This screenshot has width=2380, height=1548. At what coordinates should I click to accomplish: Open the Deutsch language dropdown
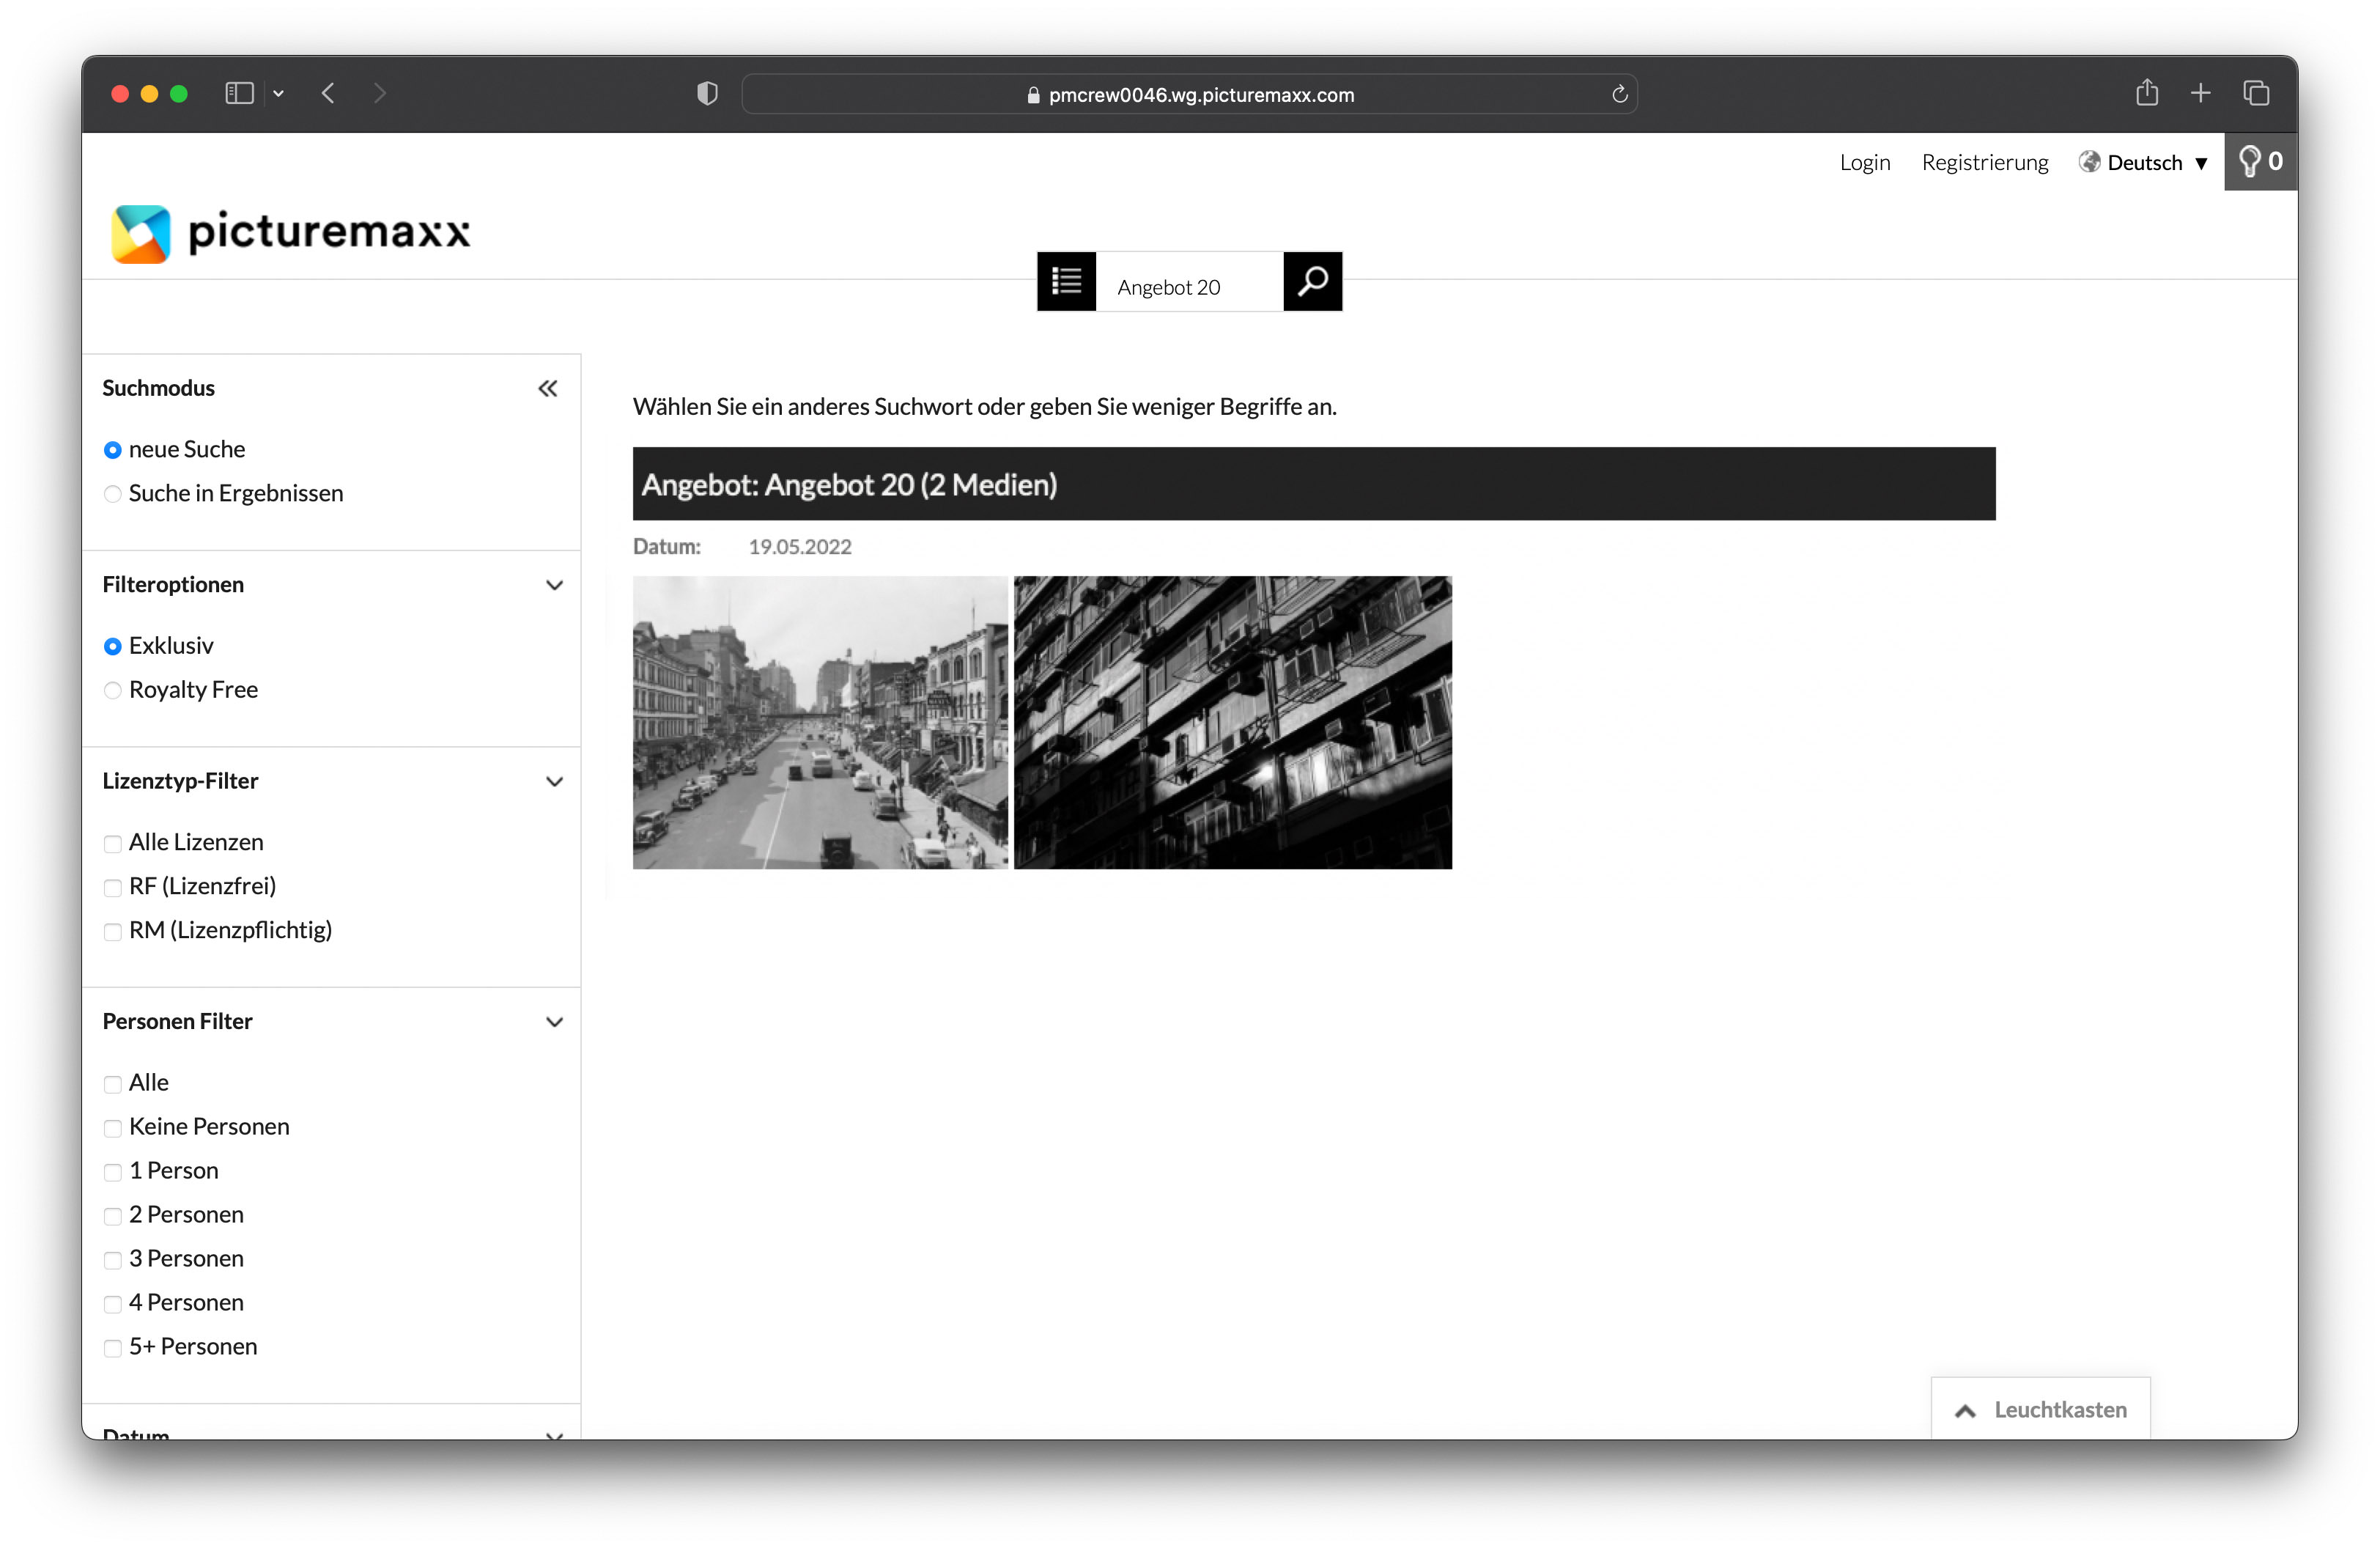pos(2143,162)
